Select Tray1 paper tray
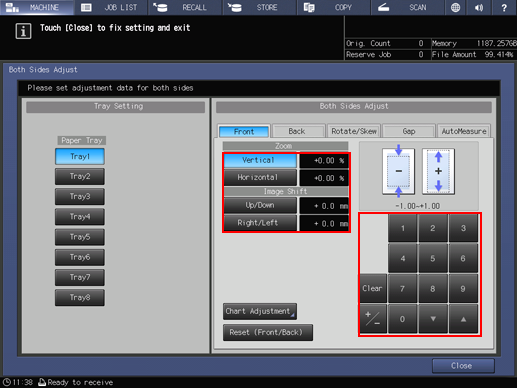 (80, 156)
